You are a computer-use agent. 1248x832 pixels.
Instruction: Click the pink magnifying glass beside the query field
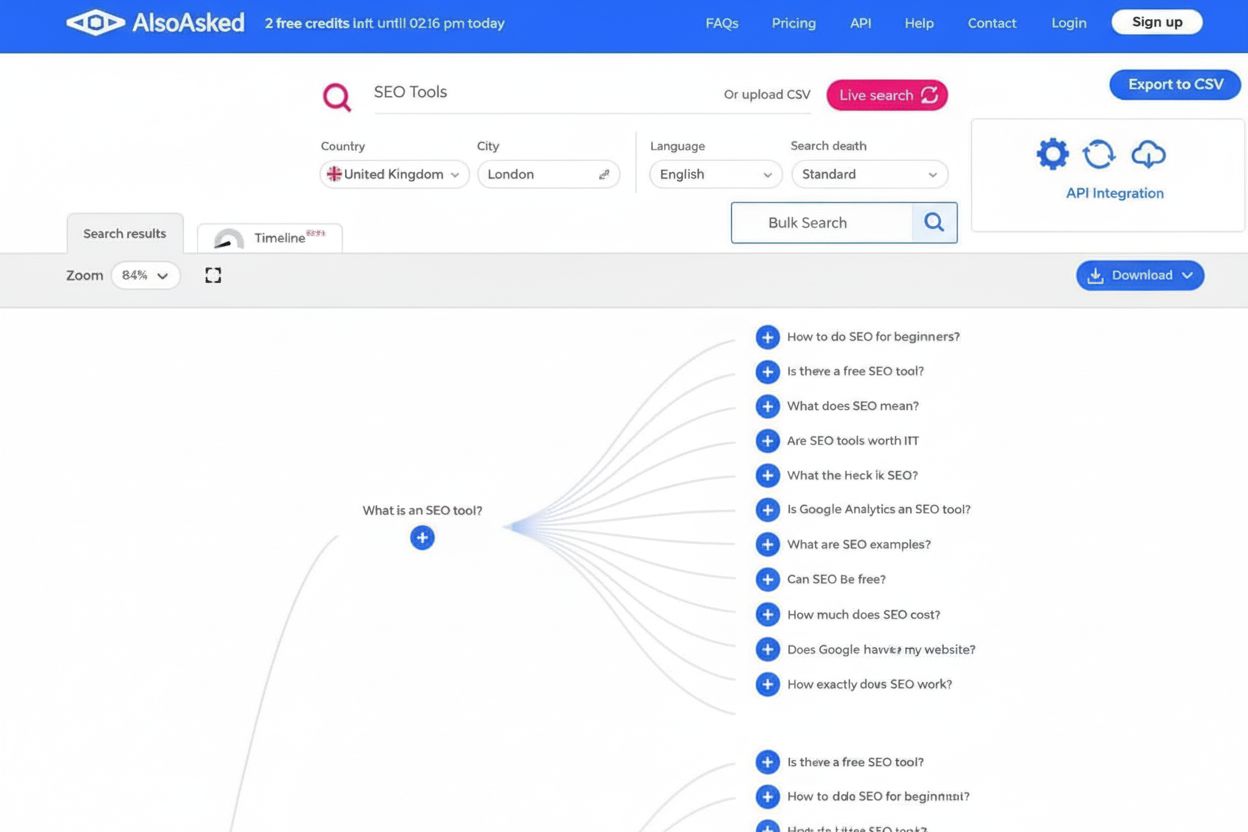tap(336, 95)
